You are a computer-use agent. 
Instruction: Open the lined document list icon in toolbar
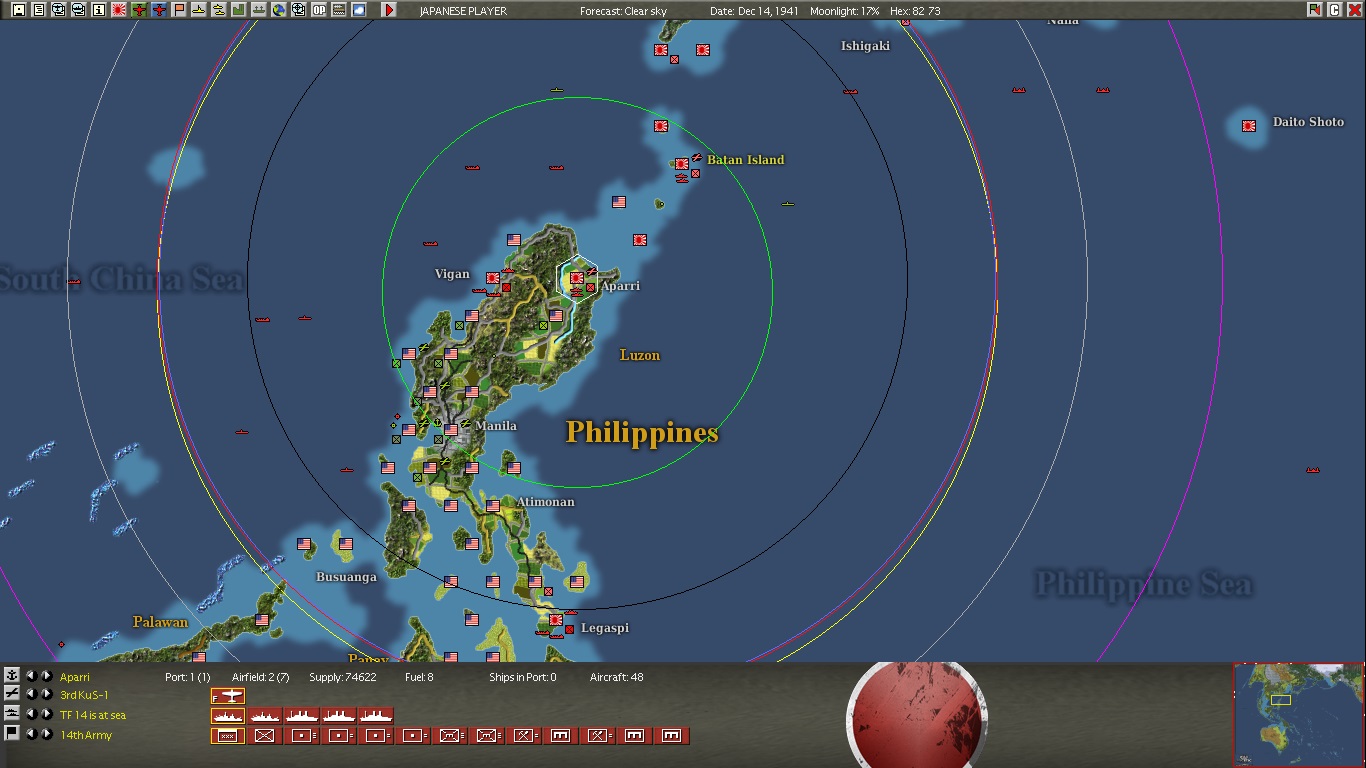tap(38, 10)
